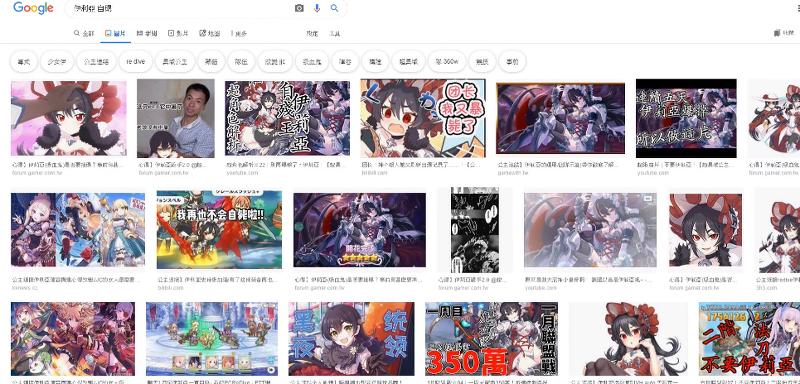Screen dimensions: 800x384
Task: Open the chibi battle stage game thumbnail
Action: [x=212, y=339]
